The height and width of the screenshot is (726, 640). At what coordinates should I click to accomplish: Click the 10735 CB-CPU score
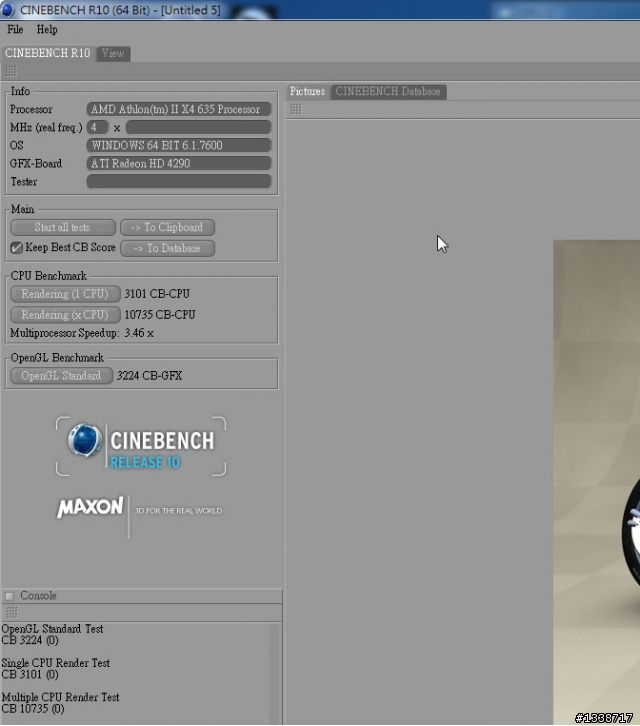point(160,315)
